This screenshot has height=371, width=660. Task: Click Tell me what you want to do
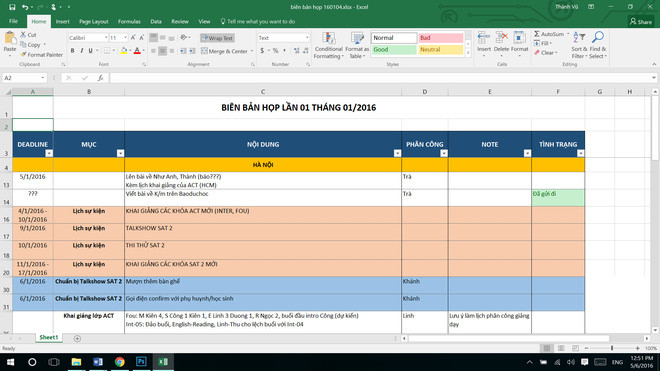(258, 21)
